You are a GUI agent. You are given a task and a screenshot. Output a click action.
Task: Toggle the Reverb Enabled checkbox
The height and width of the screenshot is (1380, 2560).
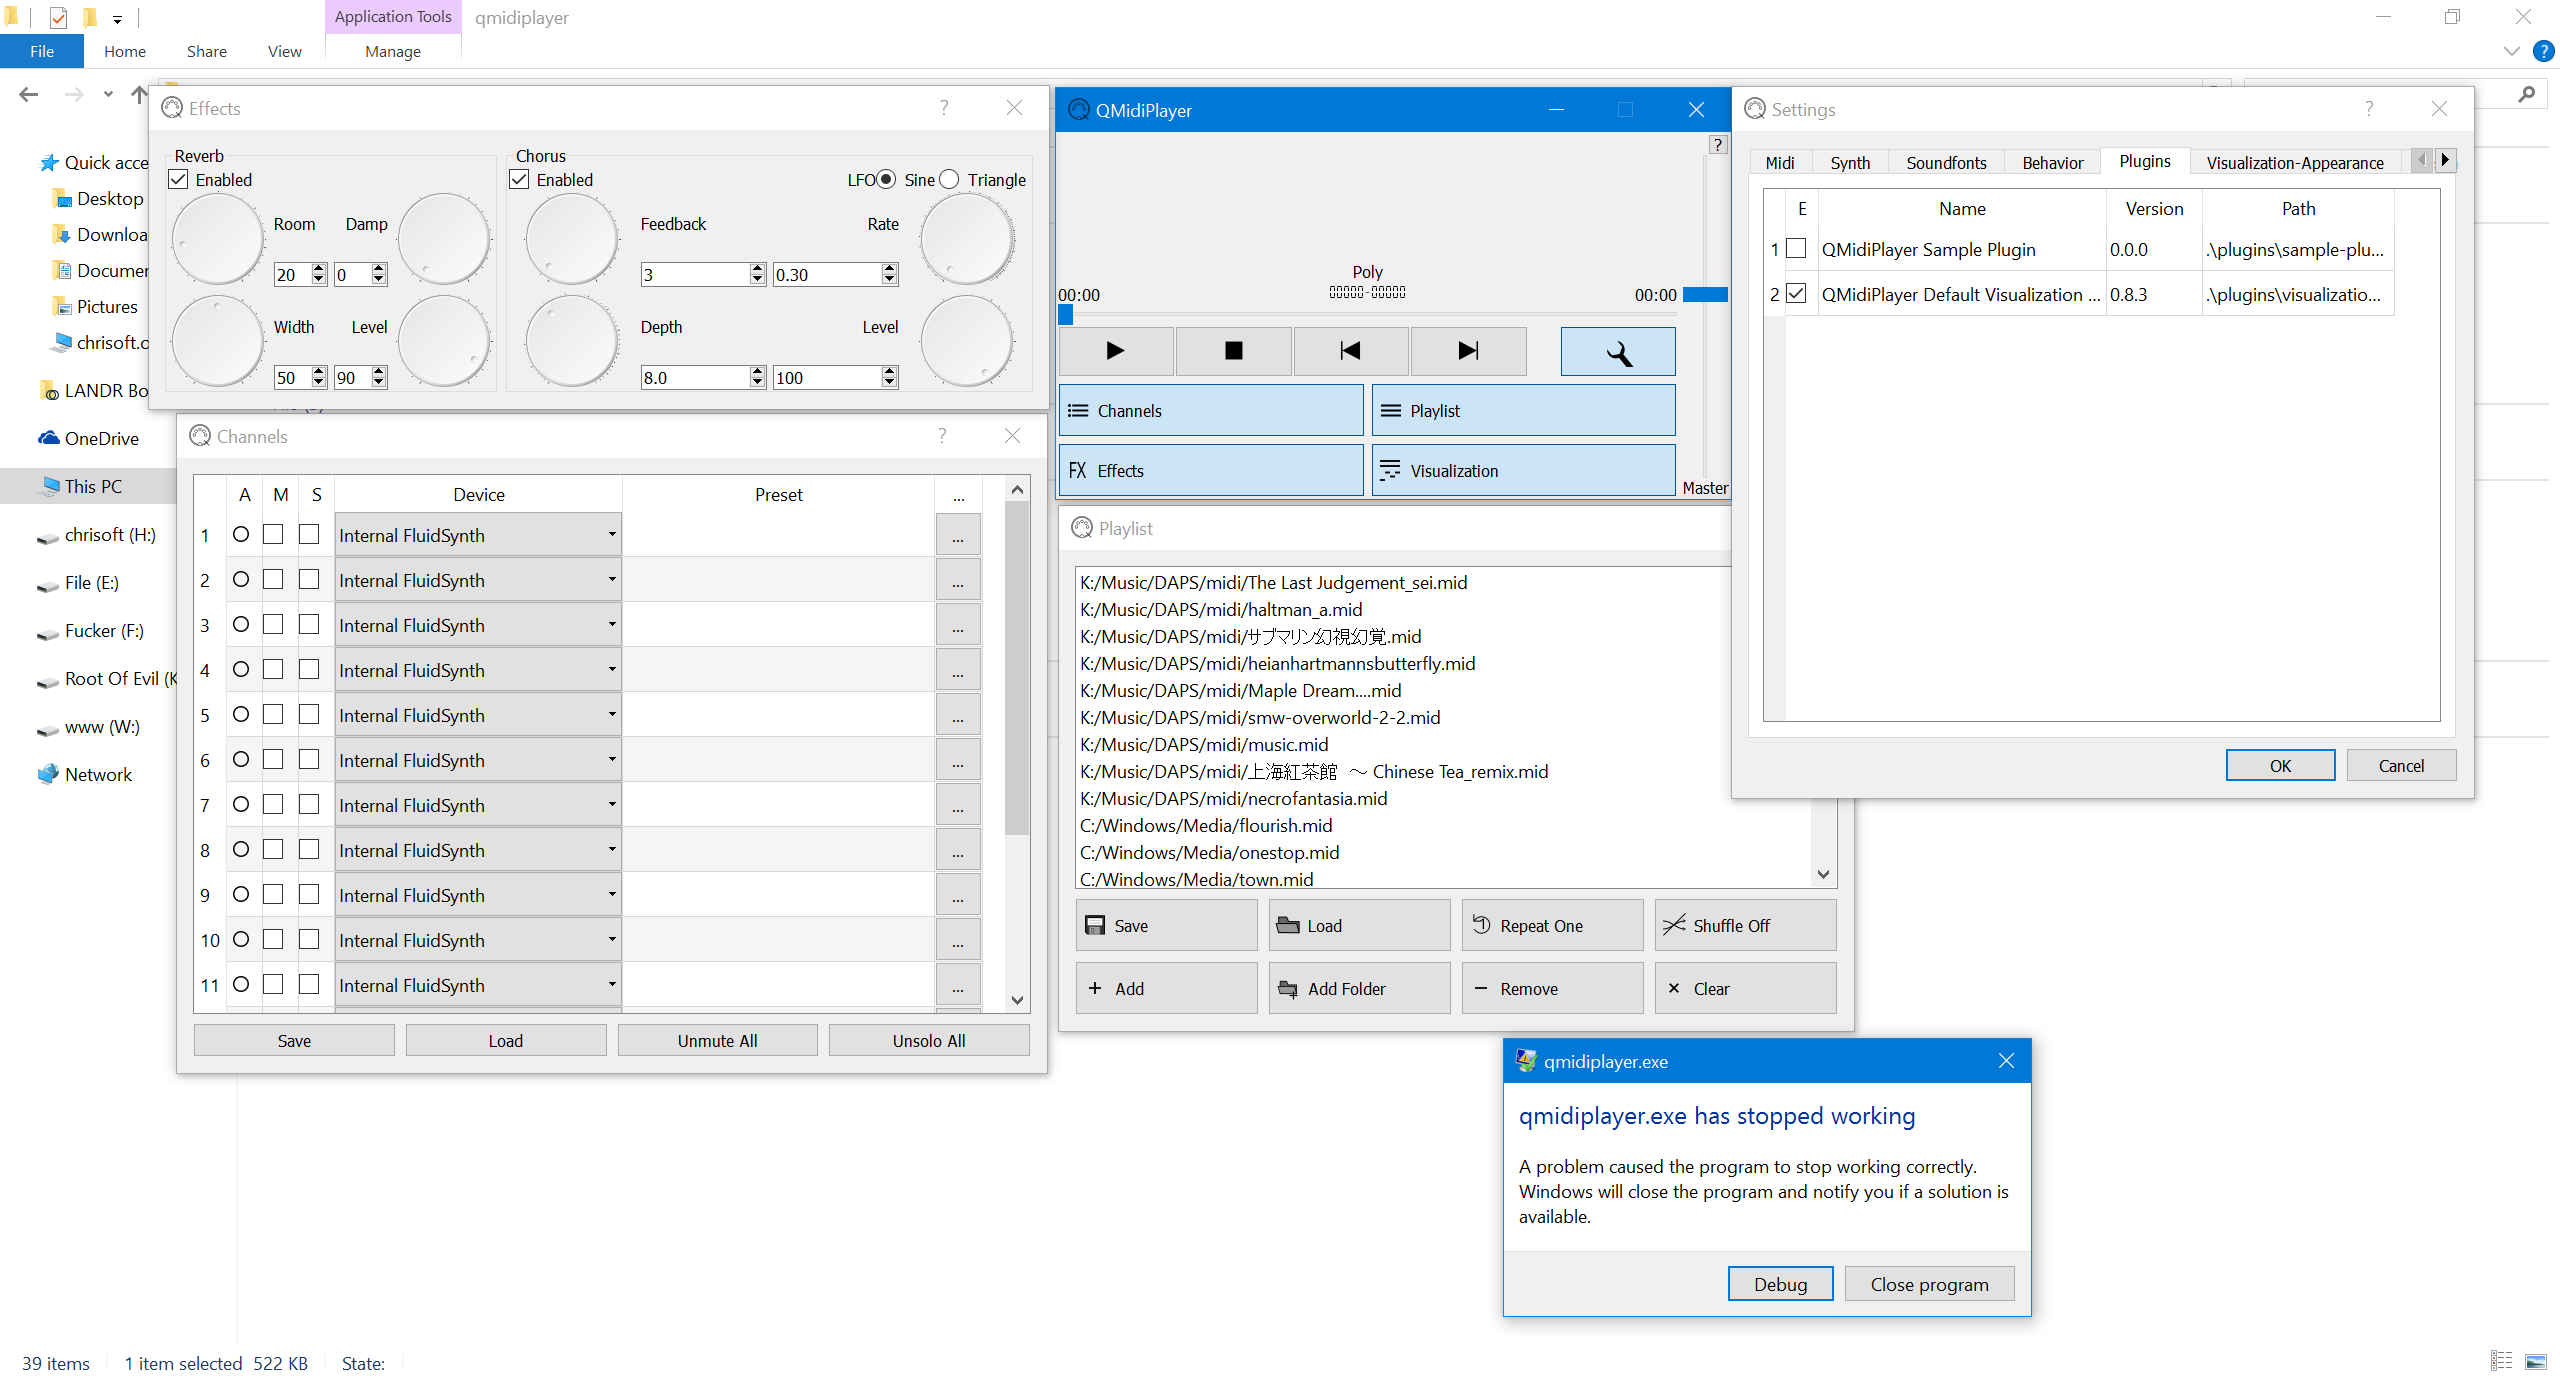(179, 180)
